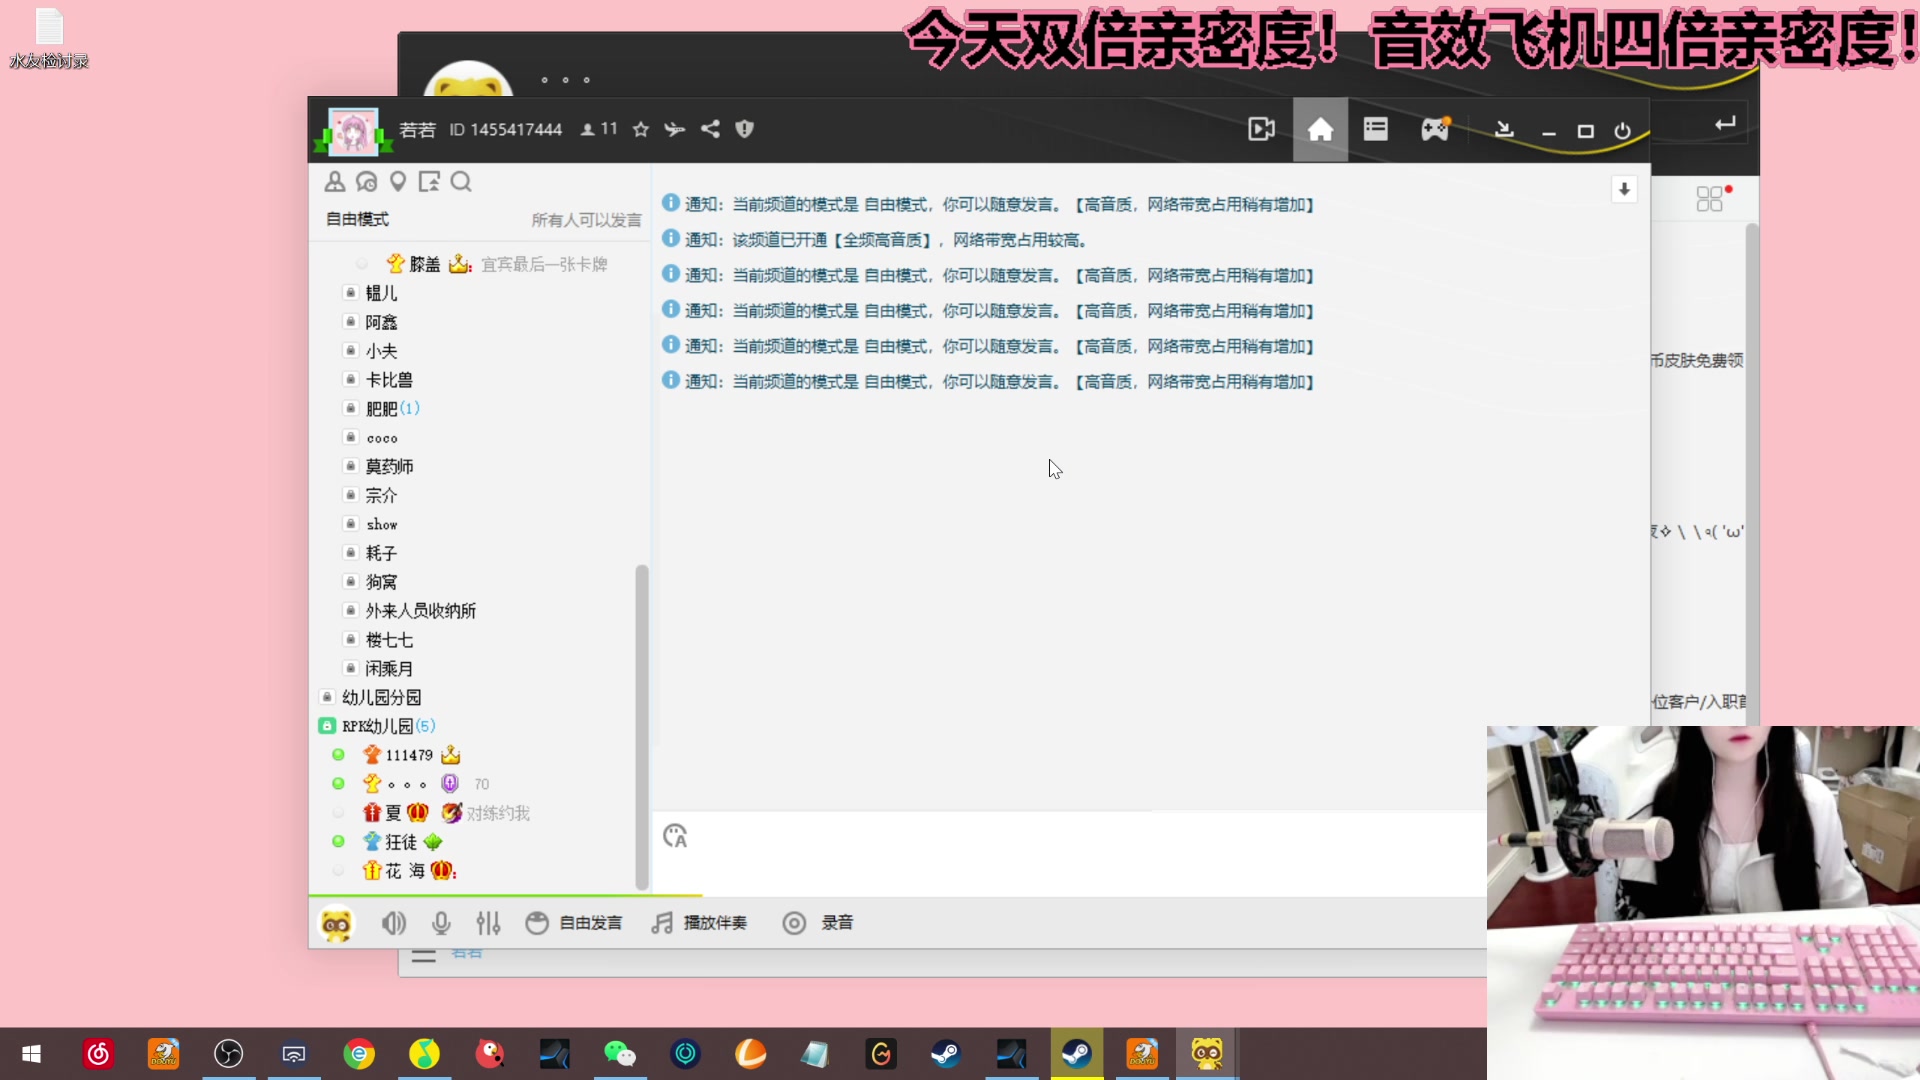
Task: Open the list panel icon next to home
Action: click(x=1376, y=129)
